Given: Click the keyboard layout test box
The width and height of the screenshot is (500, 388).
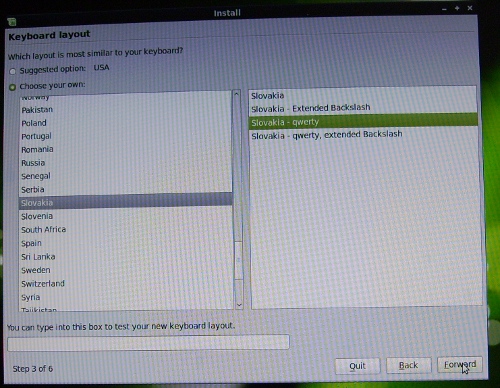Looking at the screenshot, I should pos(148,343).
